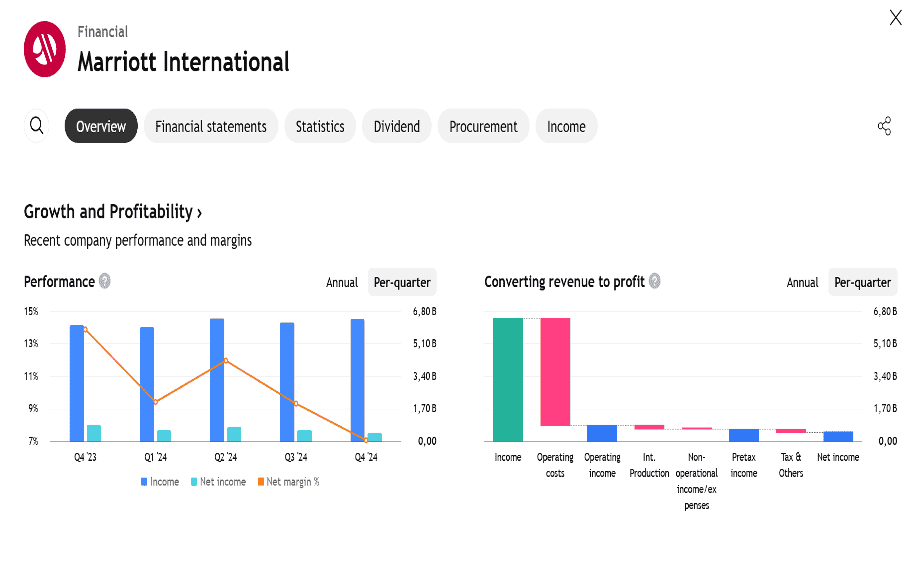The image size is (916, 564).
Task: Select Per-quarter for Performance chart
Action: 402,283
